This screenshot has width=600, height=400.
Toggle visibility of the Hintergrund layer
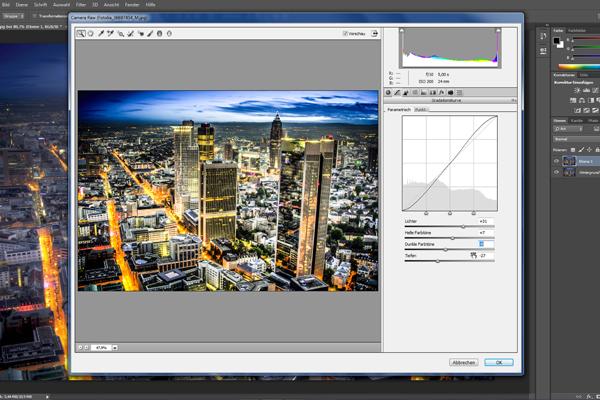[556, 171]
